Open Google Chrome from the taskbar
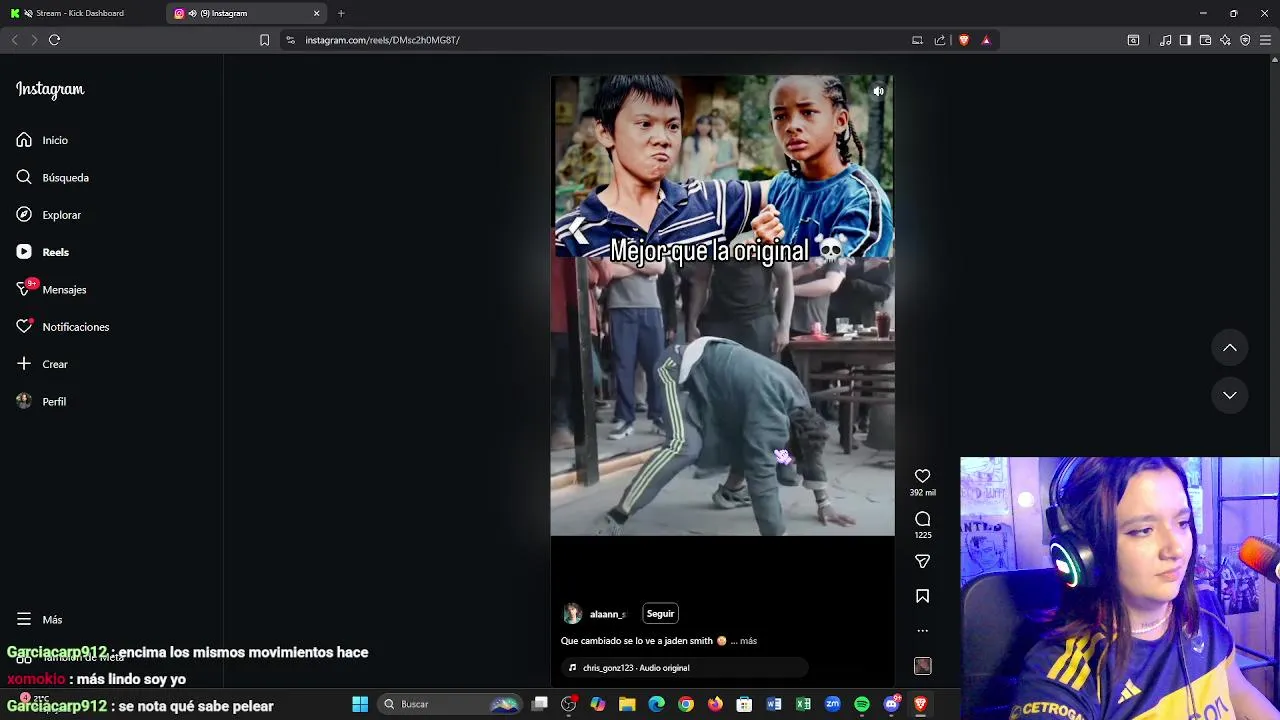Viewport: 1280px width, 720px height. 686,704
